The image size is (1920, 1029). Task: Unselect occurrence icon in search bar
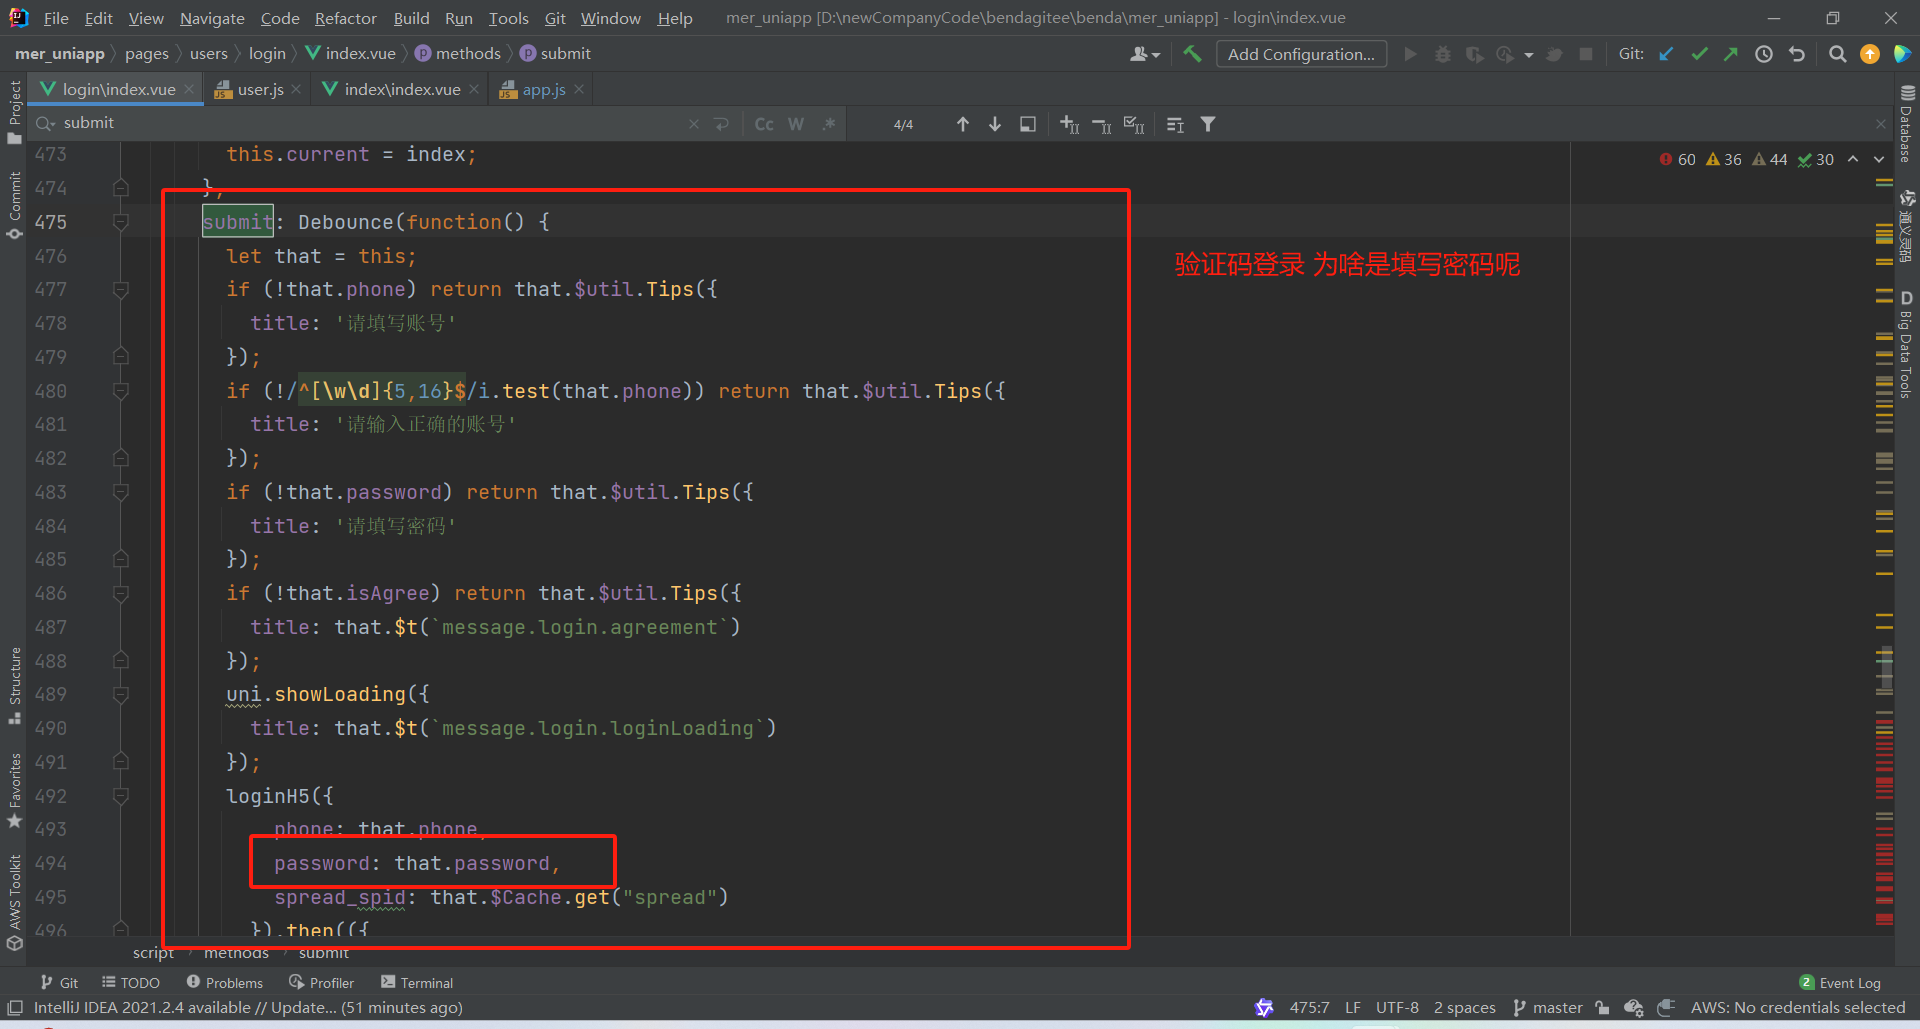click(1101, 124)
